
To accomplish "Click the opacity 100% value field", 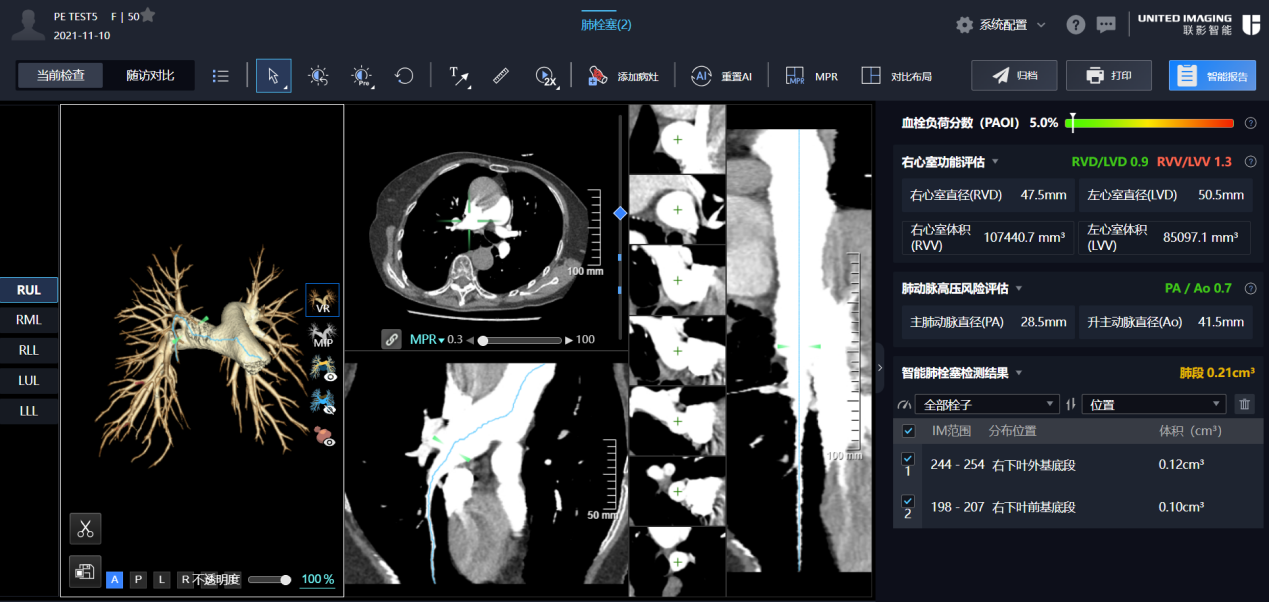I will tap(317, 580).
